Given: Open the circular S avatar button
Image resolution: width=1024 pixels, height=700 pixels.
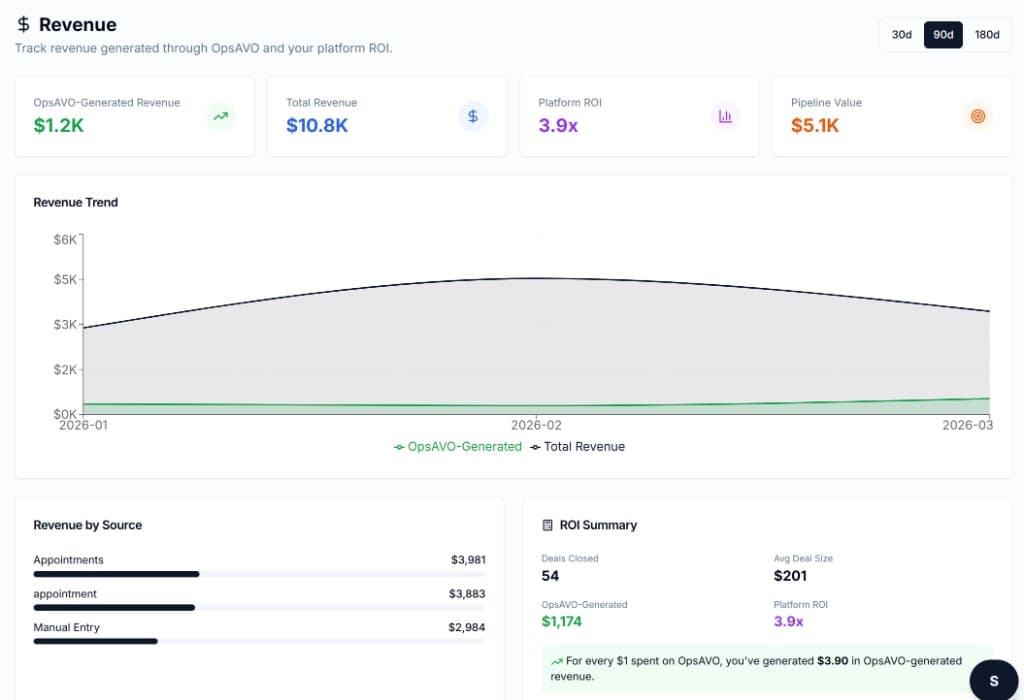Looking at the screenshot, I should coord(993,679).
